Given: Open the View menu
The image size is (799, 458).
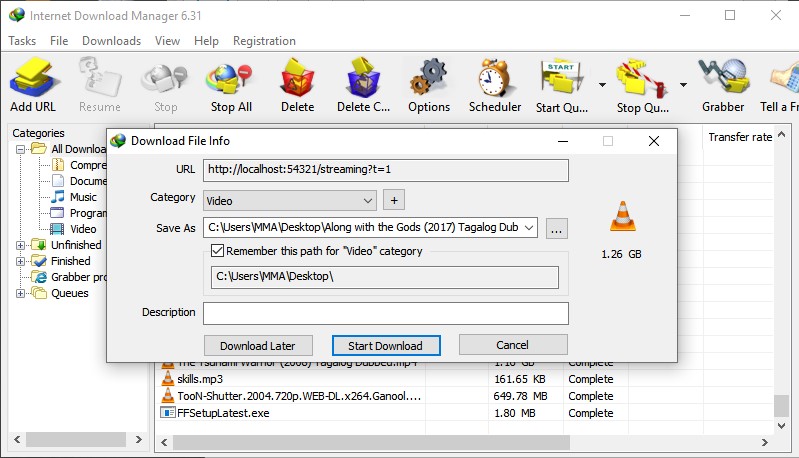Looking at the screenshot, I should tap(167, 41).
